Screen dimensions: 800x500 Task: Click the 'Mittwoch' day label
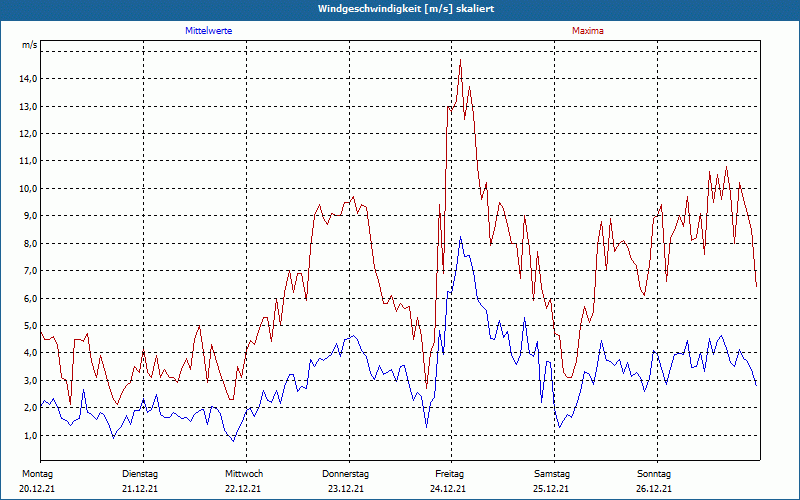click(244, 474)
